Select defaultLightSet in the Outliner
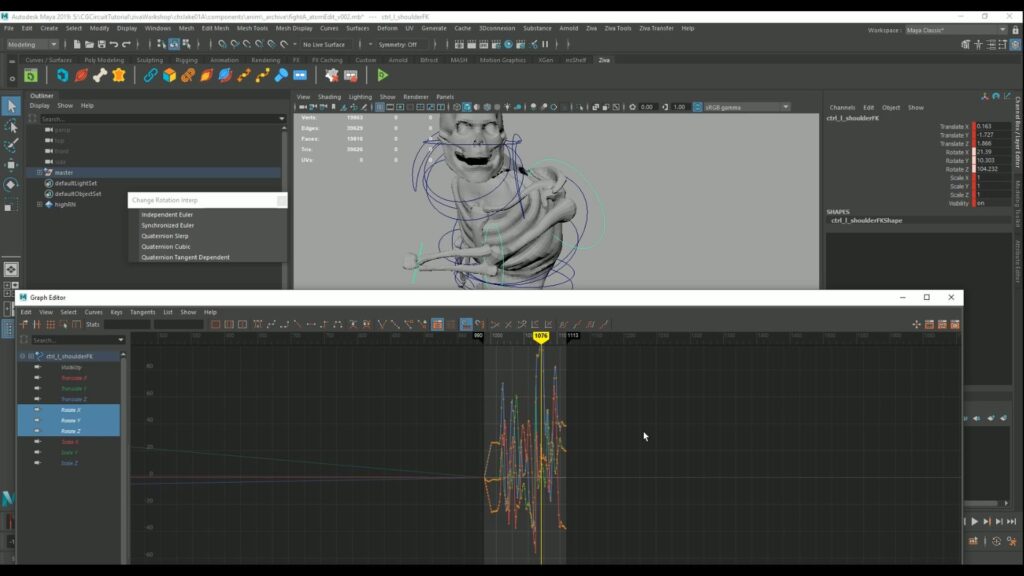The image size is (1024, 576). click(x=76, y=184)
